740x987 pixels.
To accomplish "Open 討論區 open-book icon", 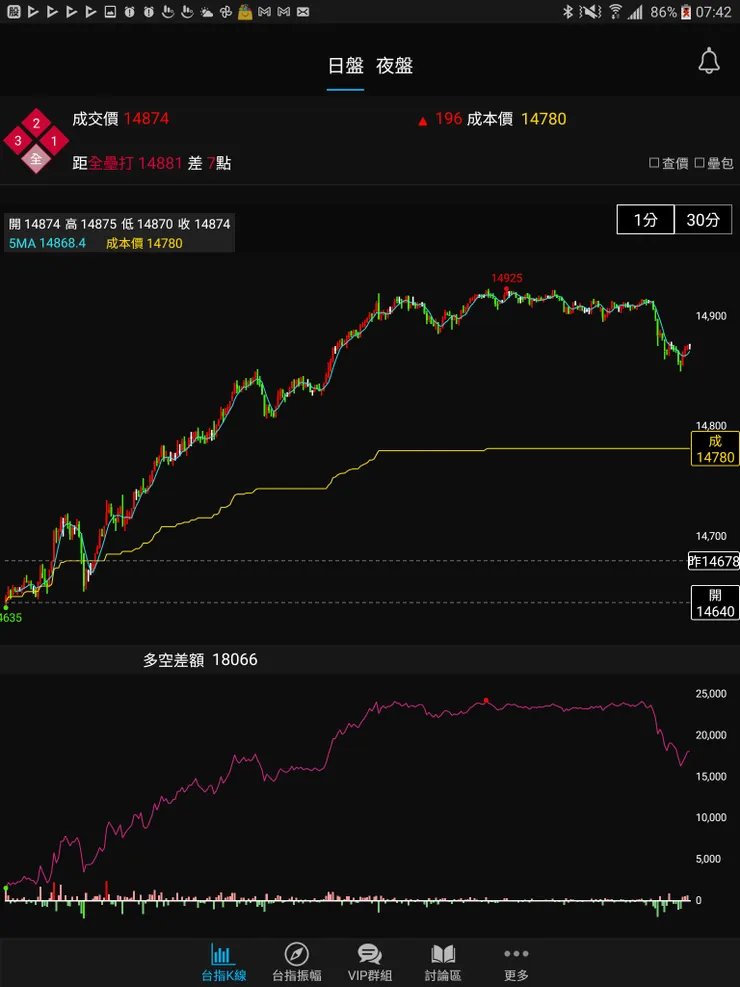I will [x=443, y=963].
